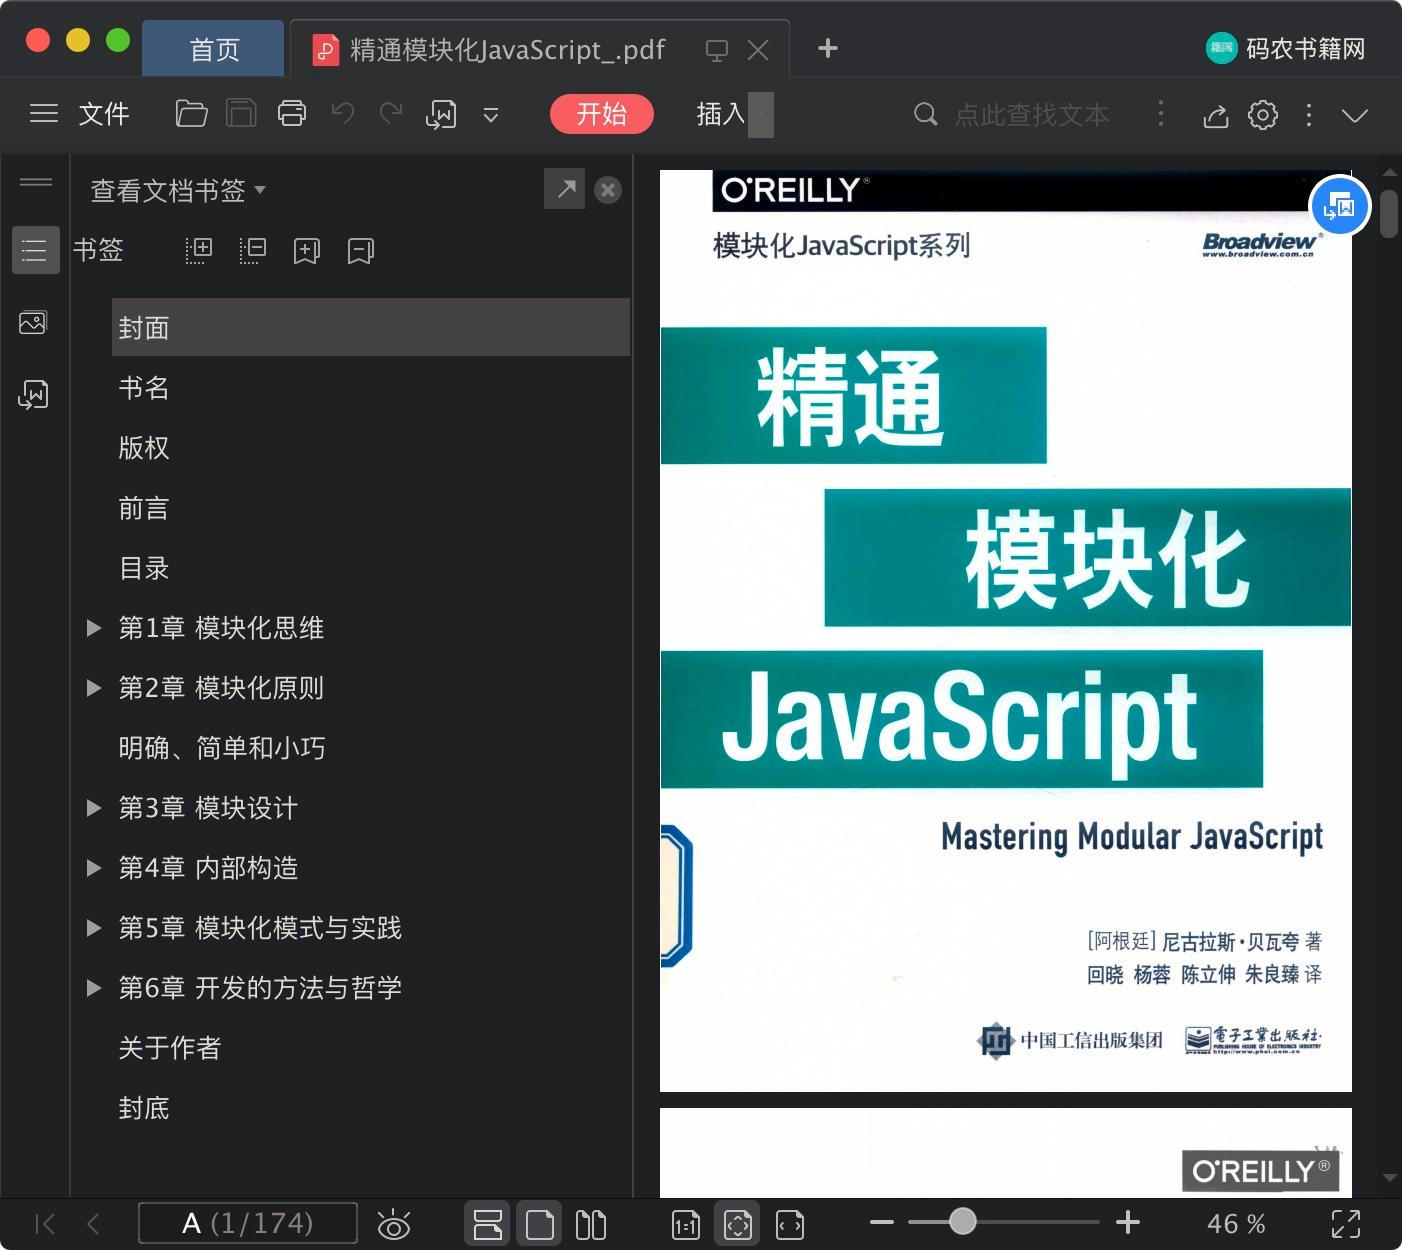Viewport: 1402px width, 1250px height.
Task: Expand 第2章 模块化原则
Action: pos(94,688)
